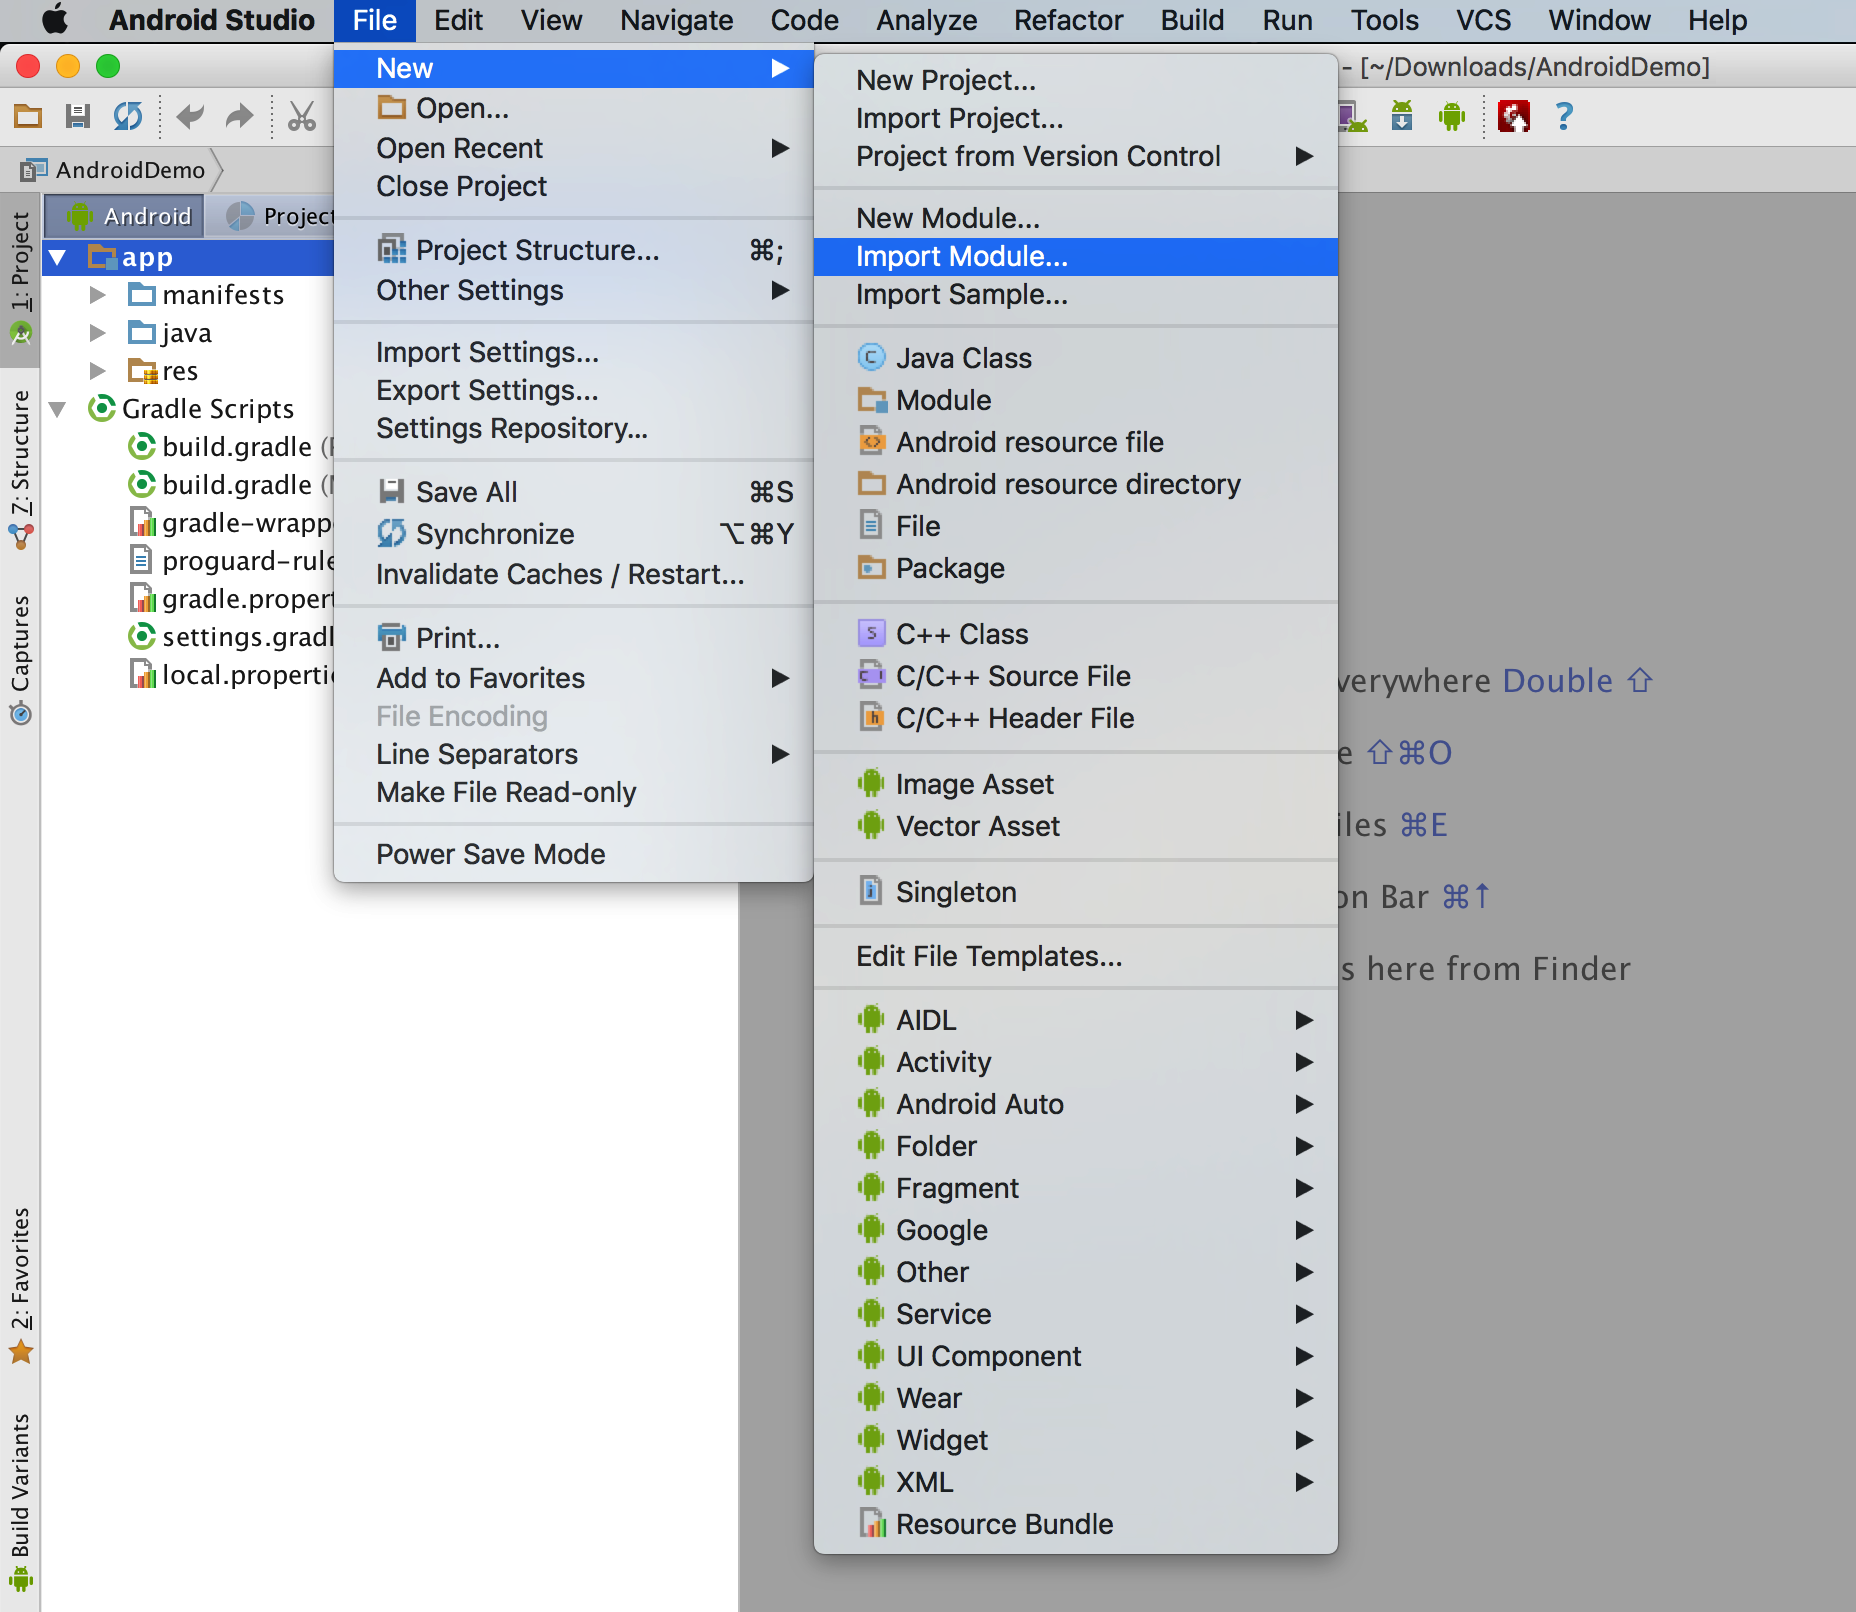Click the Save All toolbar icon
Image resolution: width=1856 pixels, height=1612 pixels.
coord(78,117)
